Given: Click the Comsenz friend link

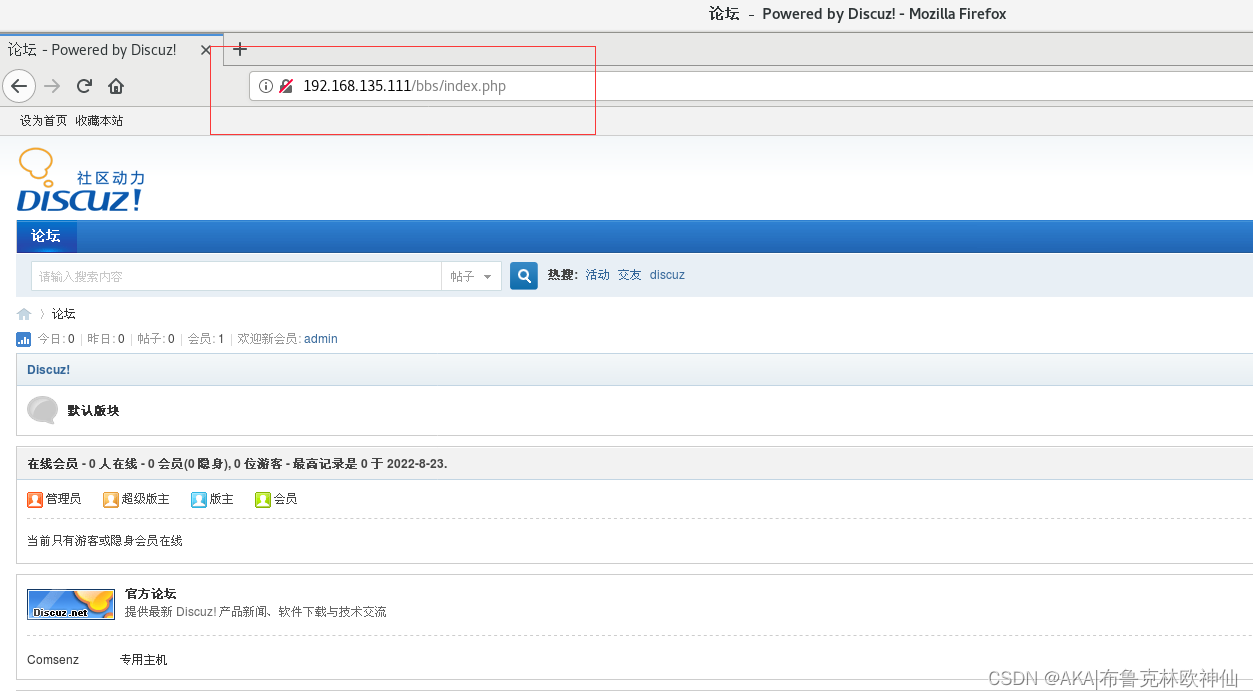Looking at the screenshot, I should tap(52, 660).
